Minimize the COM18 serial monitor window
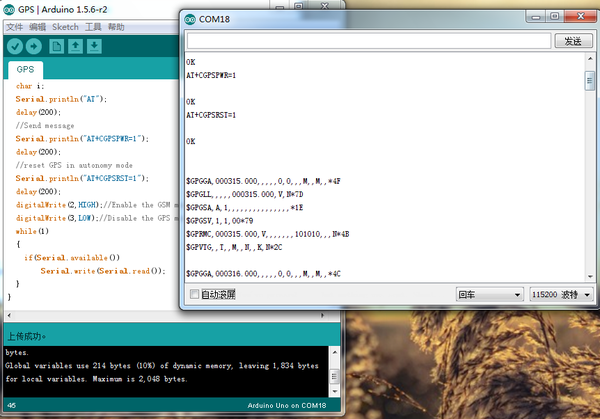600x419 pixels. pyautogui.click(x=536, y=17)
